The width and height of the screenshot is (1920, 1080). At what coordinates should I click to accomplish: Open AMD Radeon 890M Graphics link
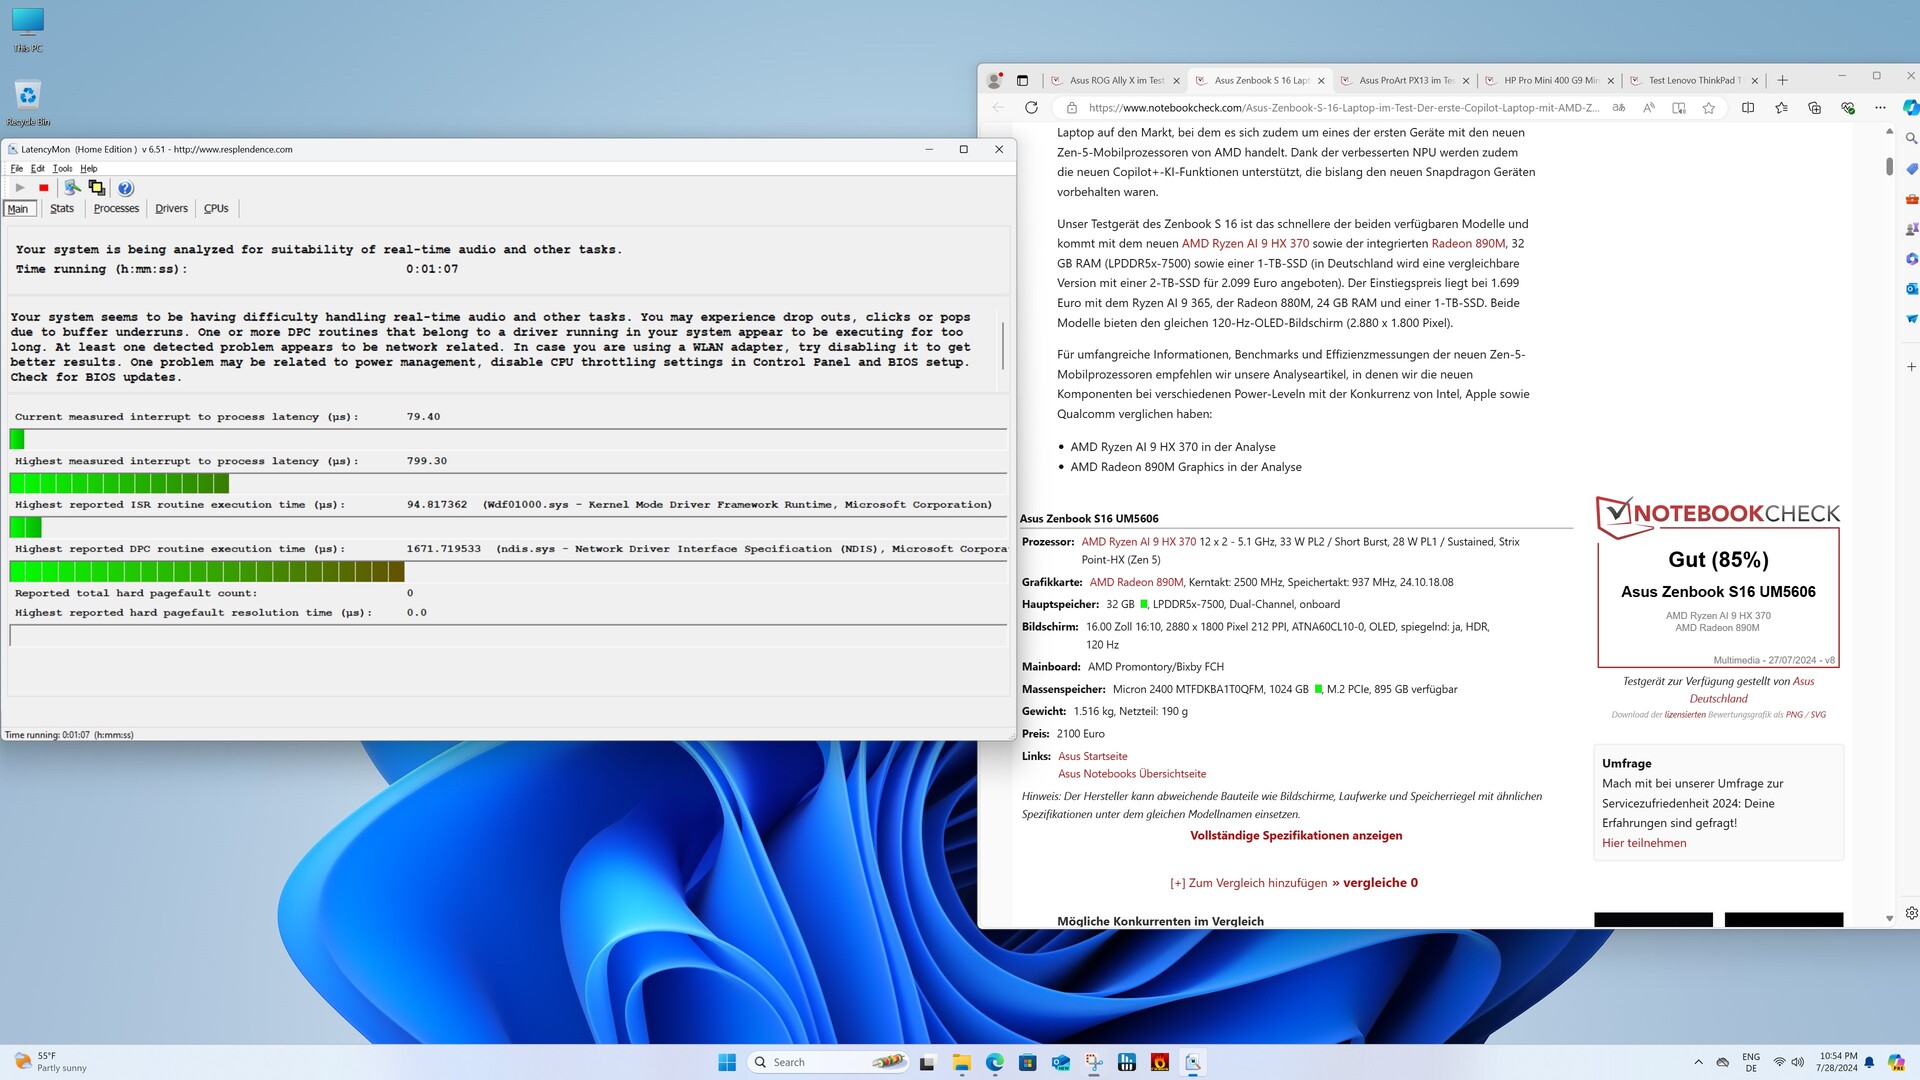pos(1185,467)
